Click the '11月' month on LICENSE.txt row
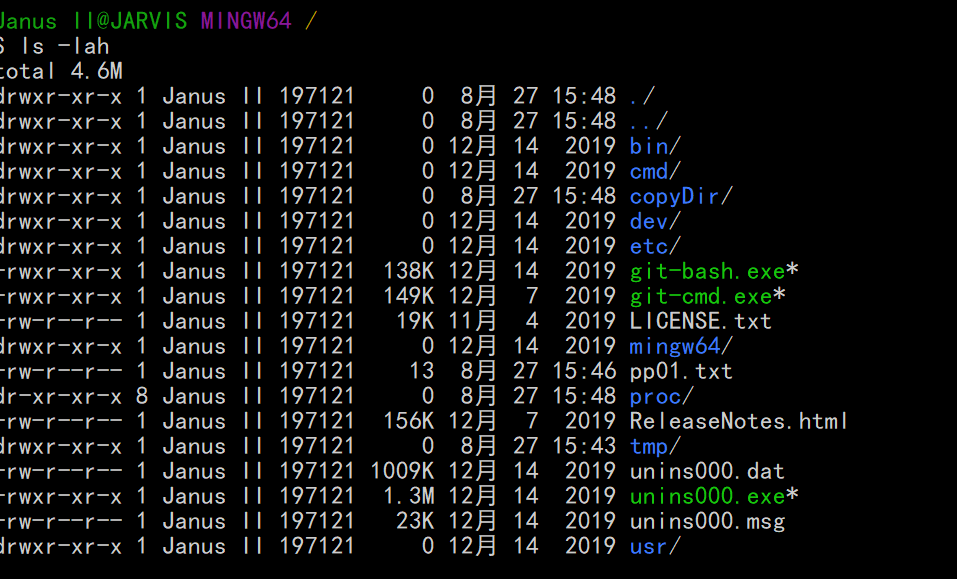Image resolution: width=957 pixels, height=579 pixels. (x=473, y=322)
